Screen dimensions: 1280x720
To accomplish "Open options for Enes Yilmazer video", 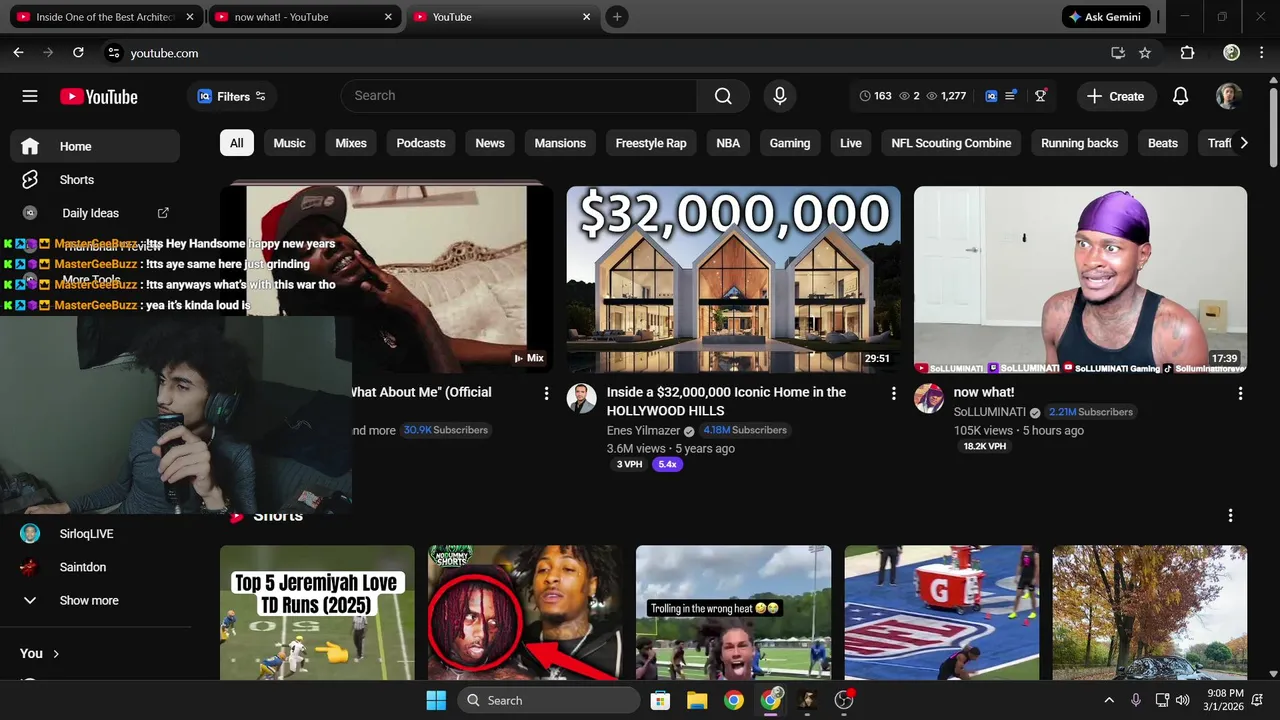I will (894, 394).
